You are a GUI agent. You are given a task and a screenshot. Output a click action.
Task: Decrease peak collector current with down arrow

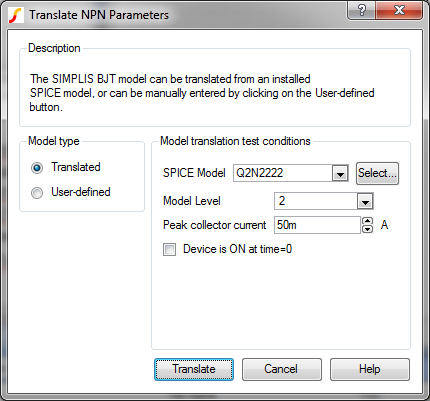[x=367, y=229]
